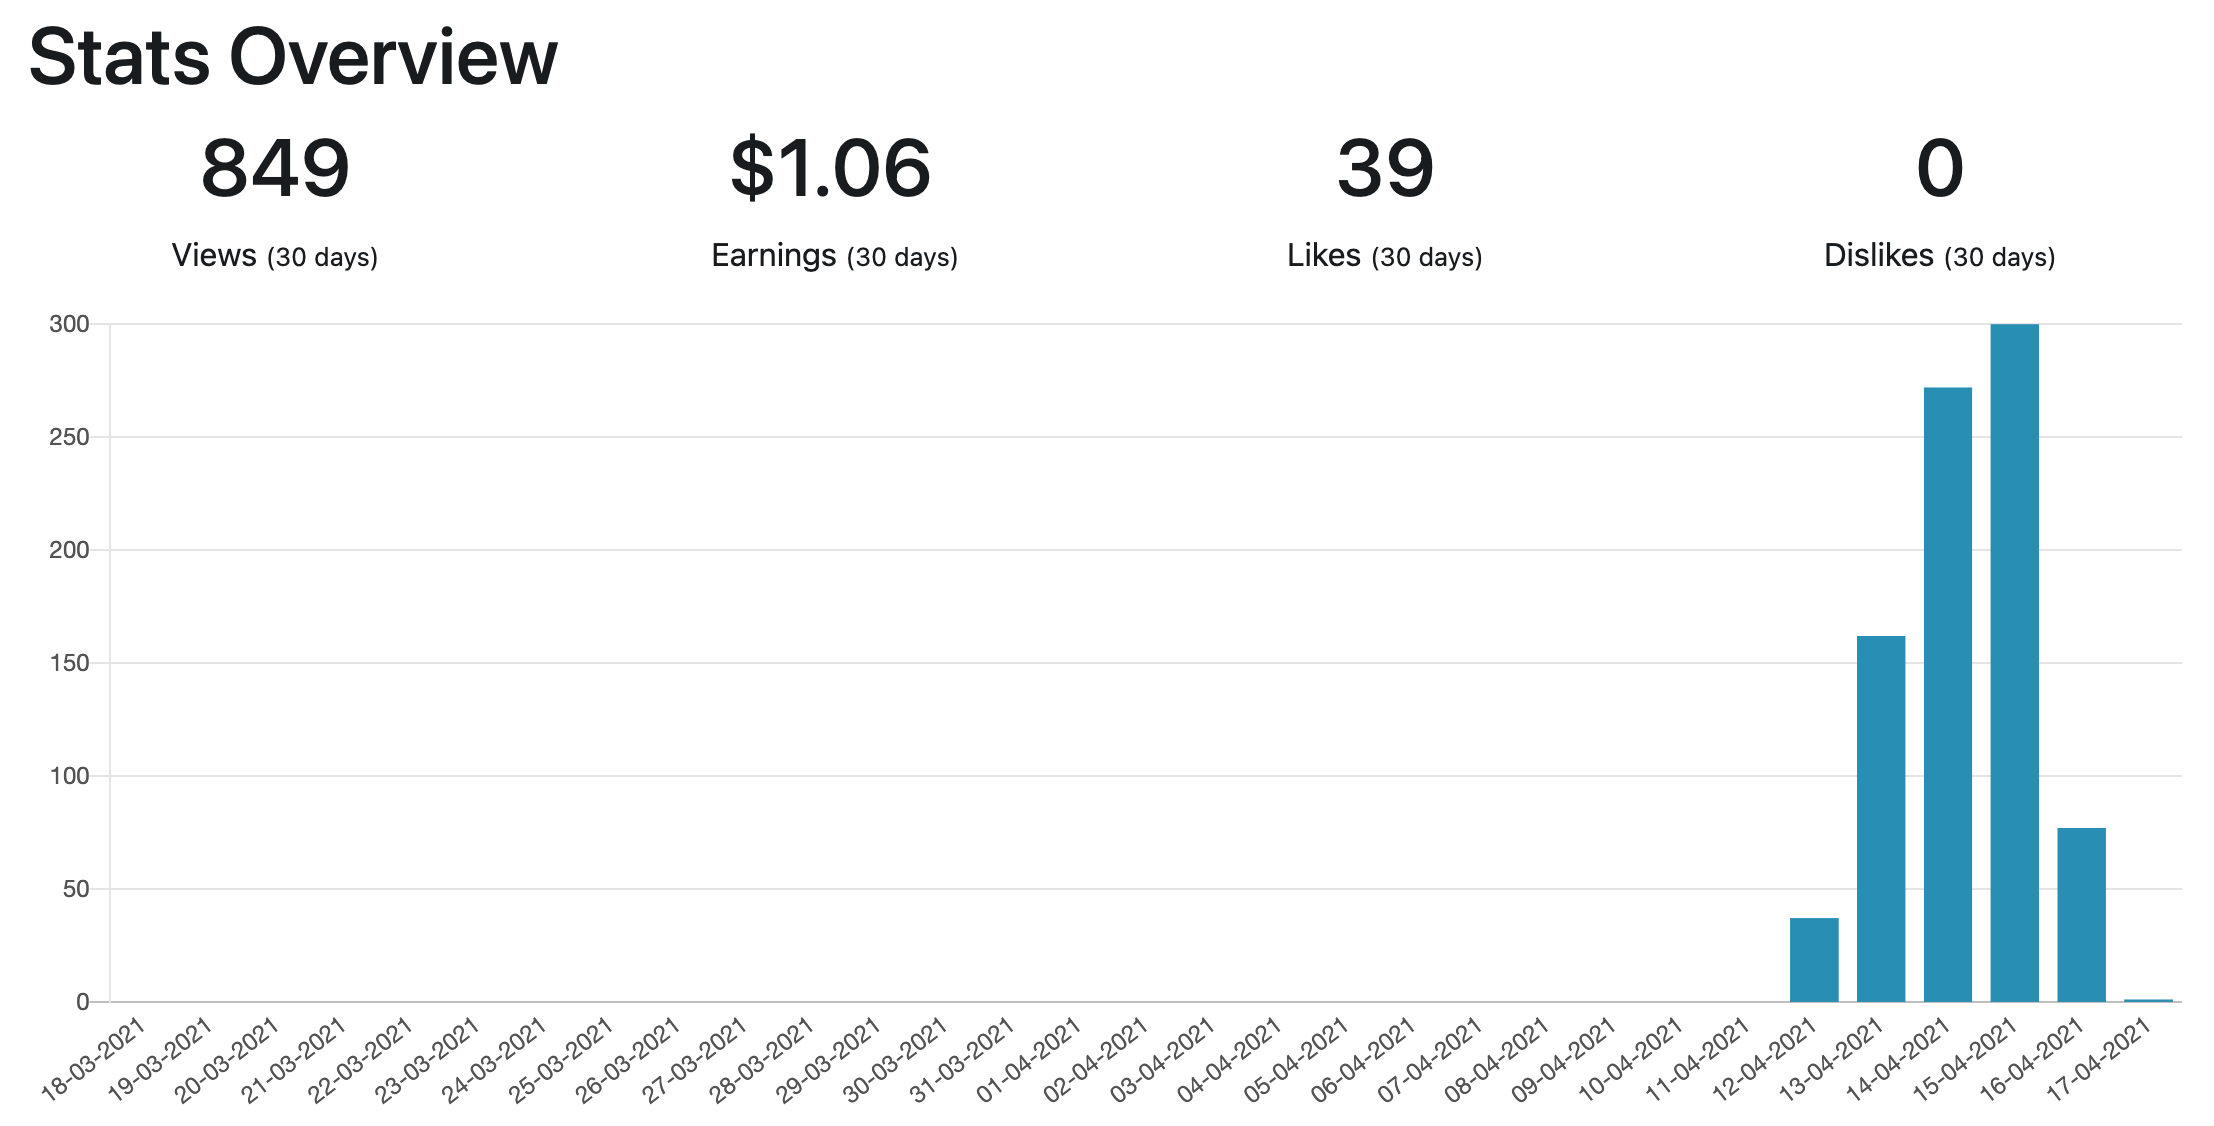Click the 300 y-axis label

69,324
